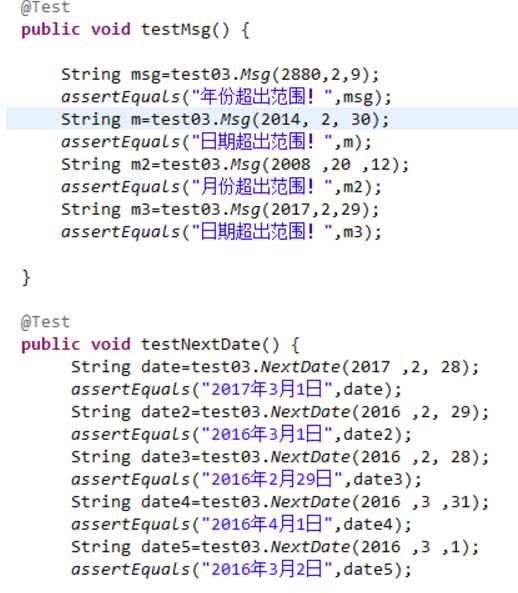This screenshot has height=593, width=518.
Task: Click assertEquals line with "2016年3月2日"
Action: click(x=241, y=570)
